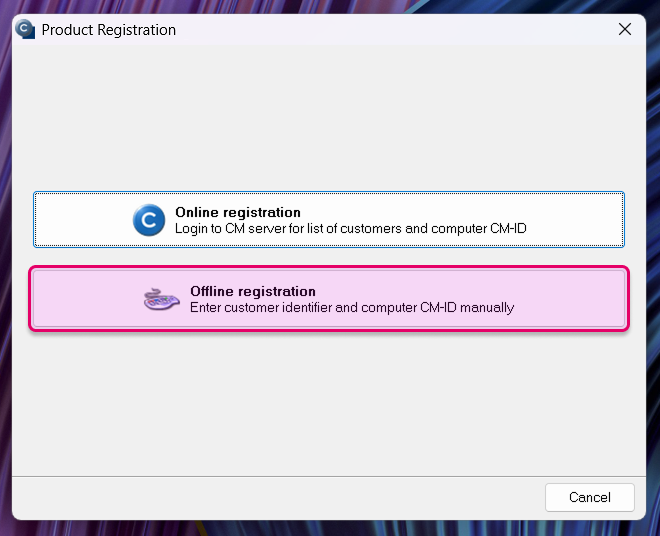The image size is (660, 536).
Task: Click 'Login to CM server' description text
Action: [351, 229]
